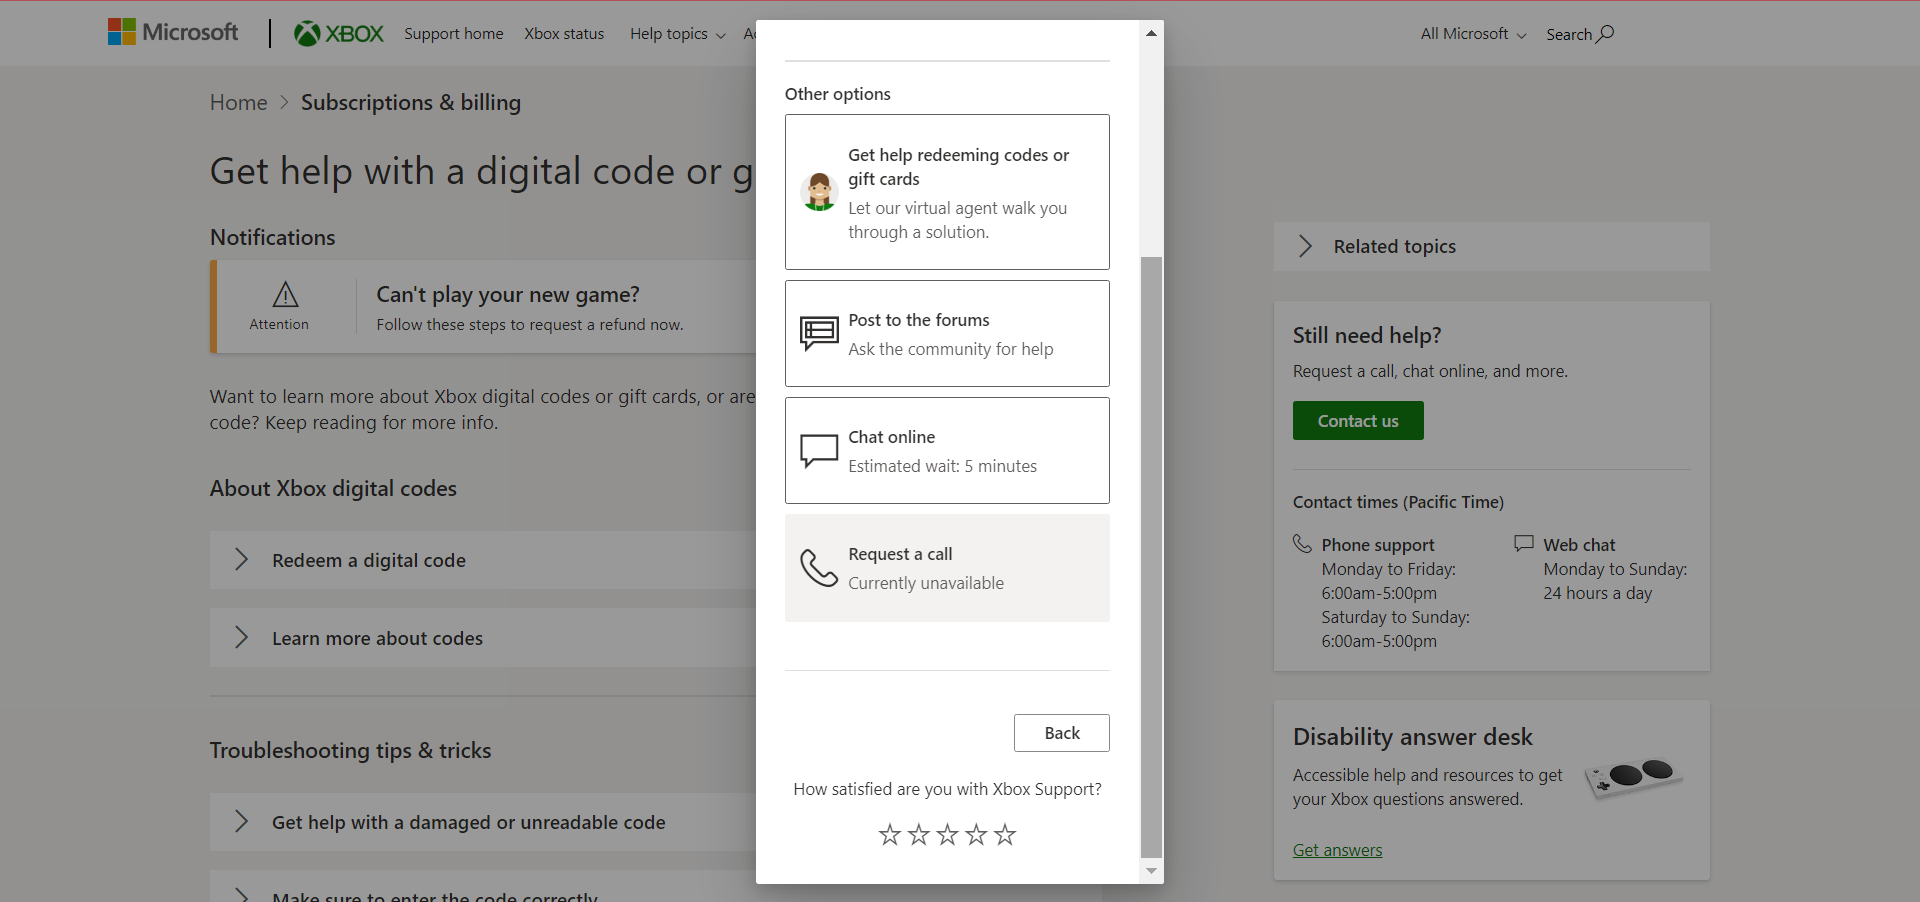This screenshot has width=1920, height=902.
Task: Click dialog scrollbar down arrow
Action: click(x=1151, y=871)
